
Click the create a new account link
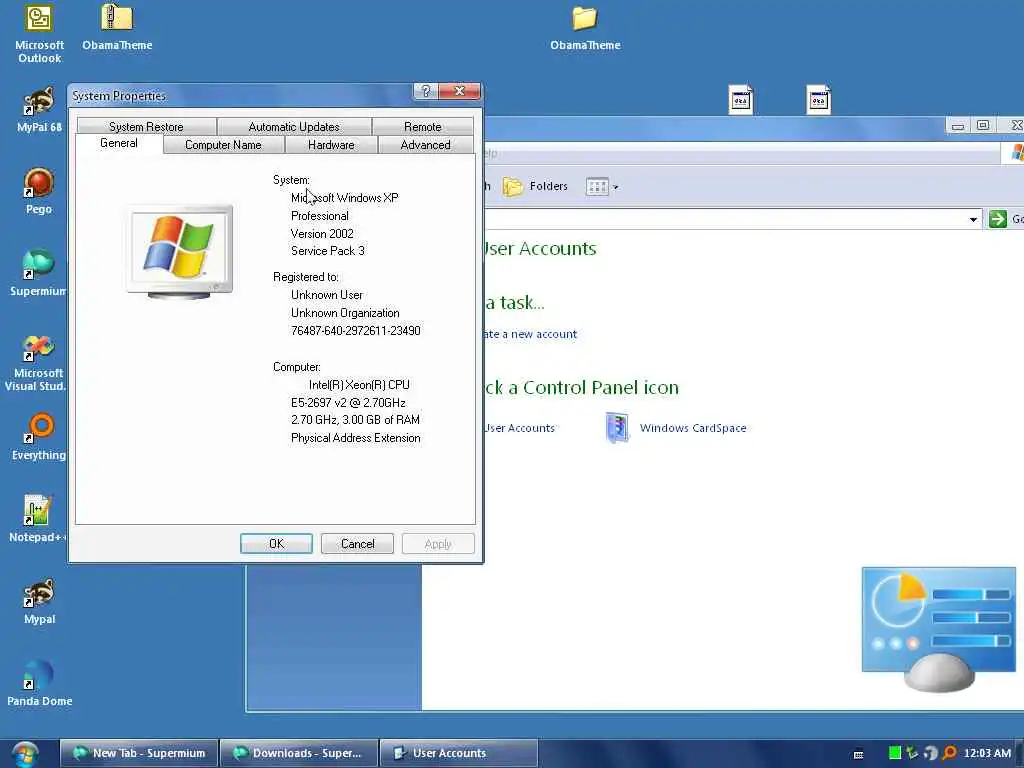tap(530, 334)
